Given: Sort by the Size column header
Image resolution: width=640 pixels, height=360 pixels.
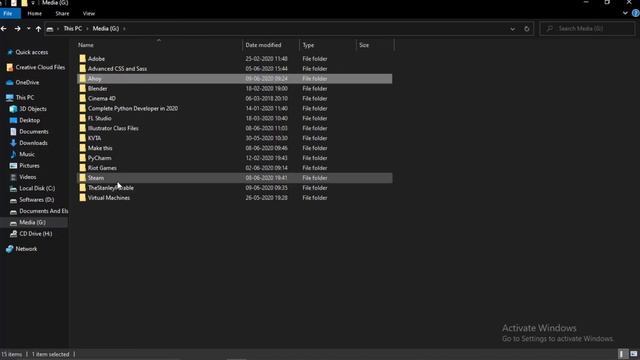Looking at the screenshot, I should tap(364, 45).
